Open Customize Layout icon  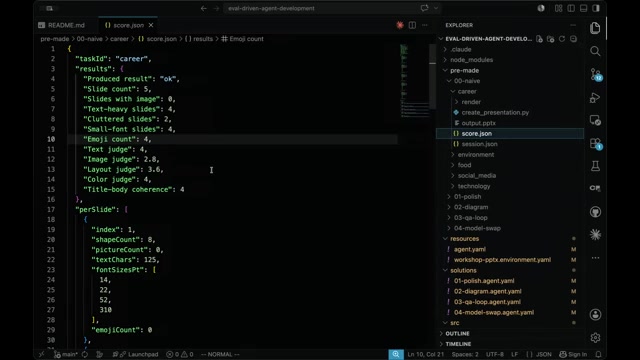click(x=558, y=8)
